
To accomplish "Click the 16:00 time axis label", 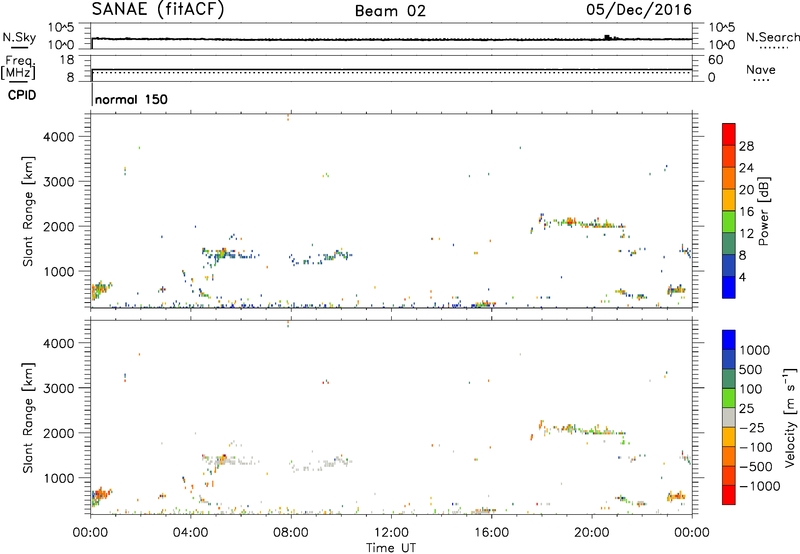I will tap(491, 533).
